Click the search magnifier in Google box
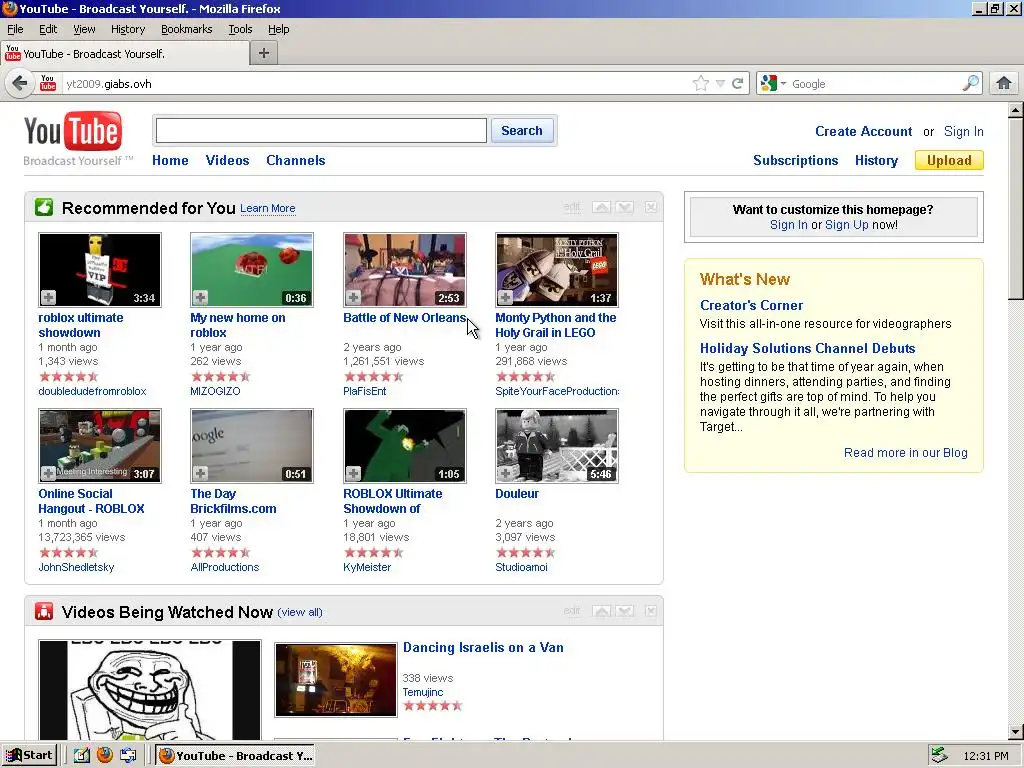 coord(971,84)
